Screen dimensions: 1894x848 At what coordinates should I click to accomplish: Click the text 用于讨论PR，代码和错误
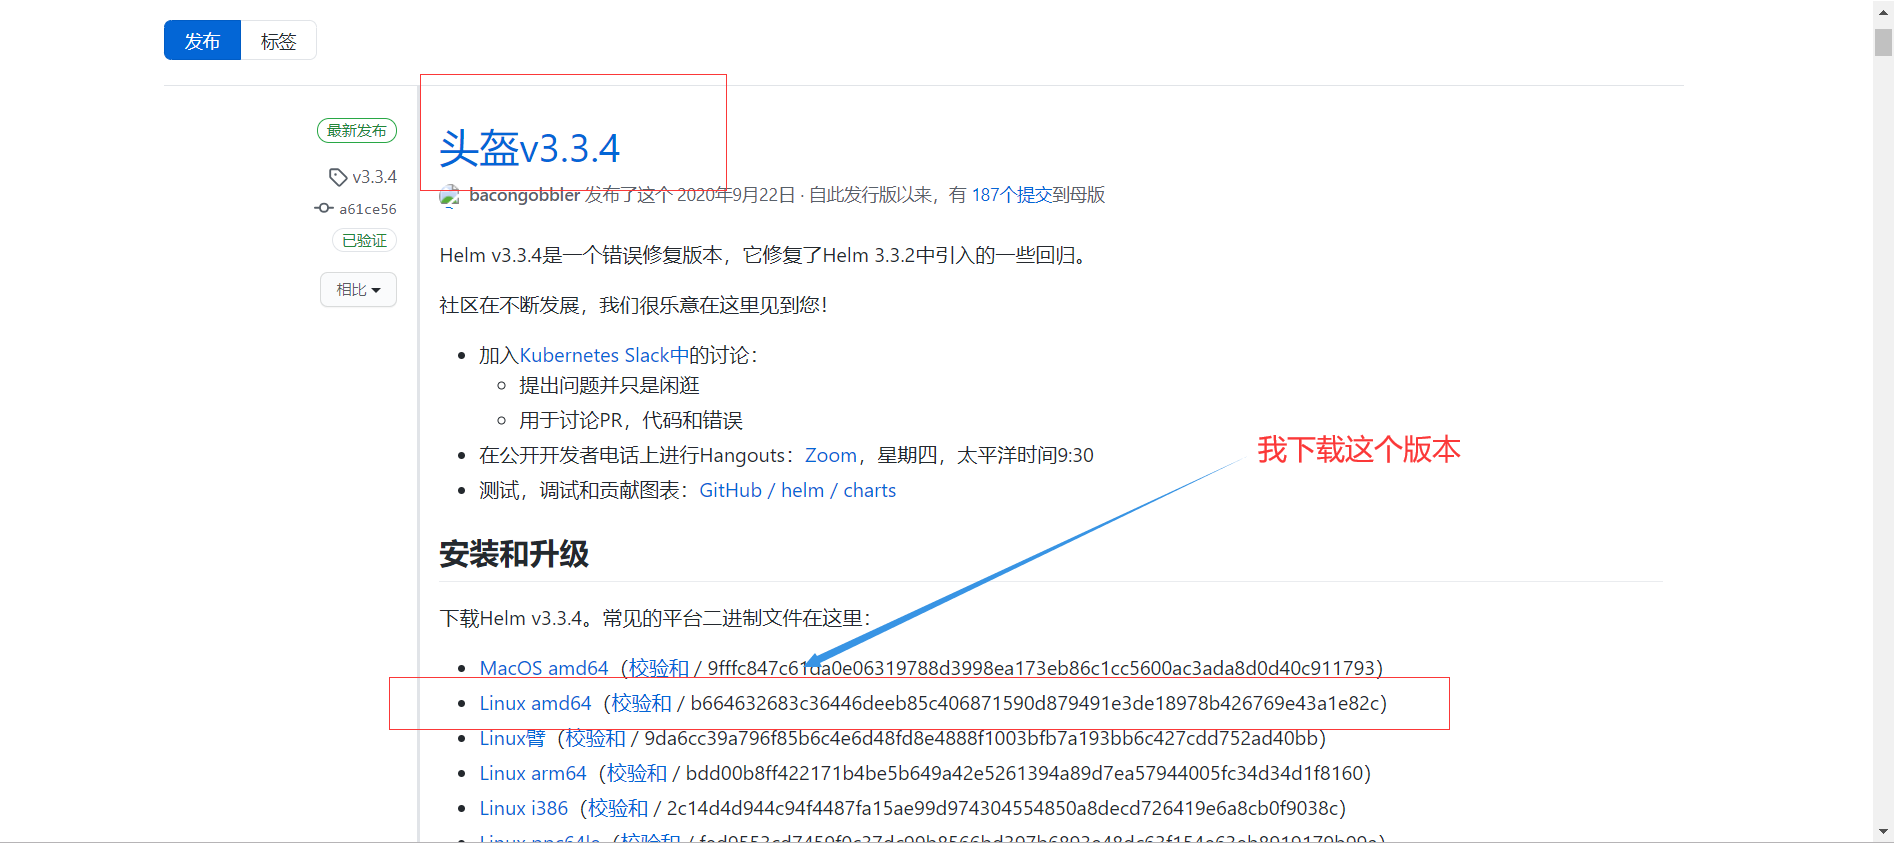coord(631,420)
